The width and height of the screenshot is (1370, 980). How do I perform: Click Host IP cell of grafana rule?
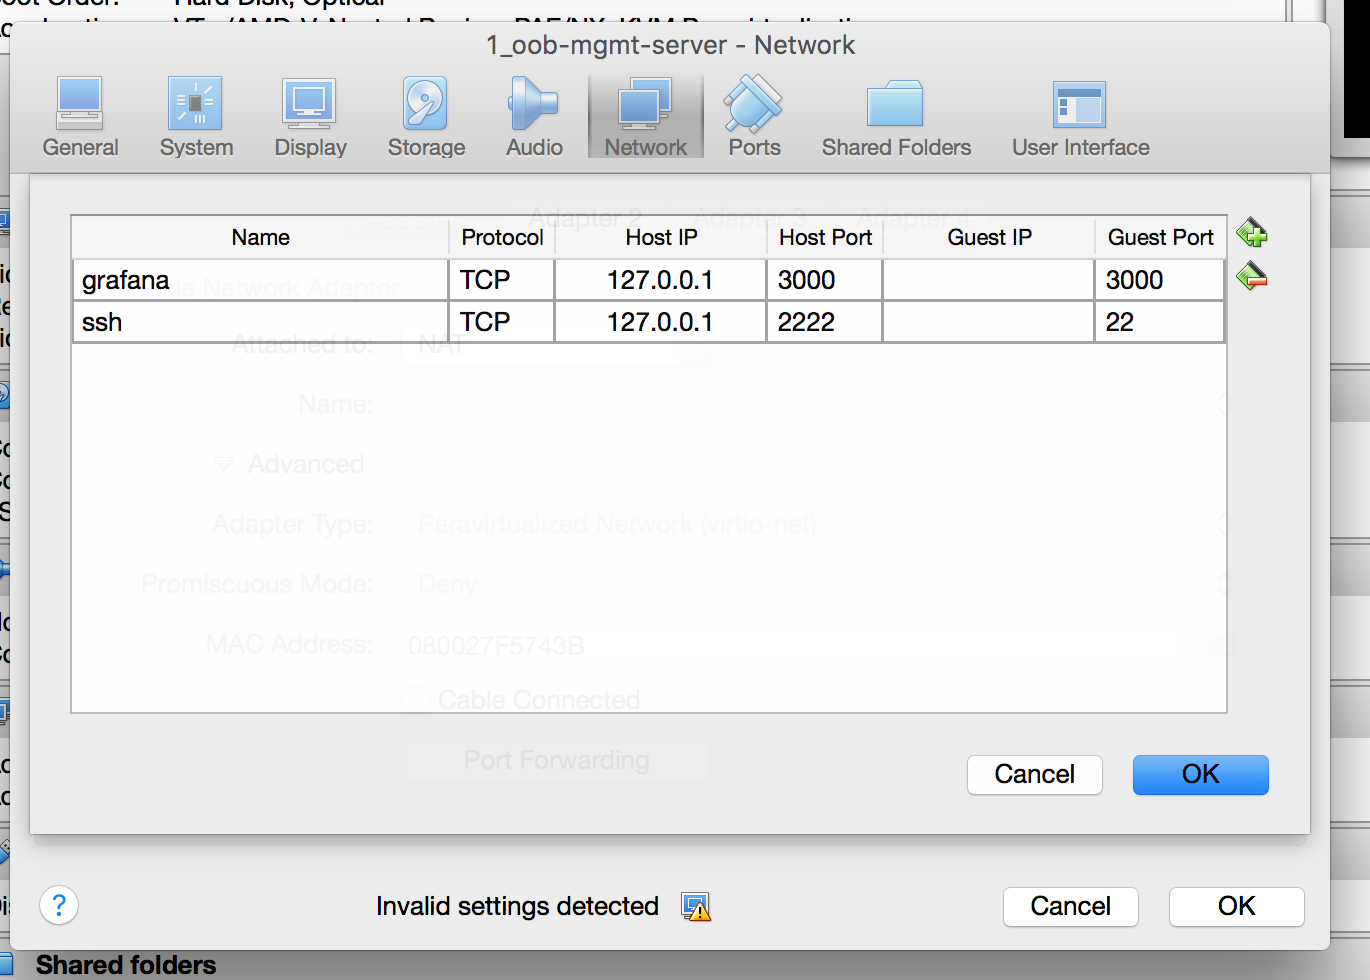660,280
